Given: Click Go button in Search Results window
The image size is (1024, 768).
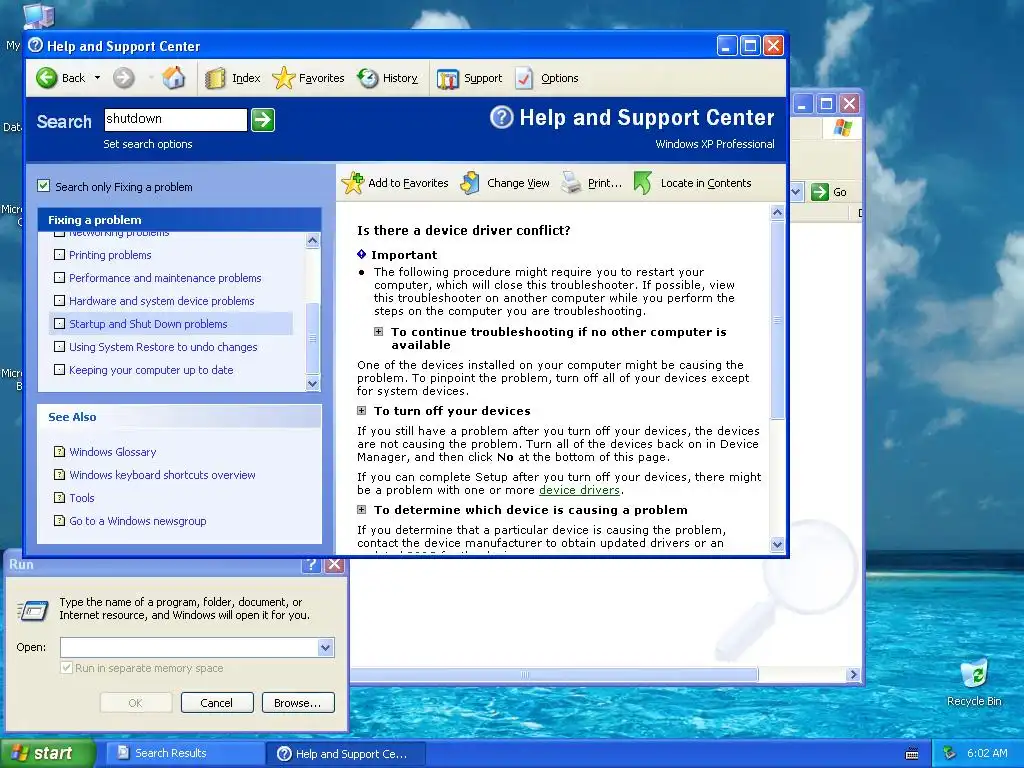Looking at the screenshot, I should pos(830,192).
